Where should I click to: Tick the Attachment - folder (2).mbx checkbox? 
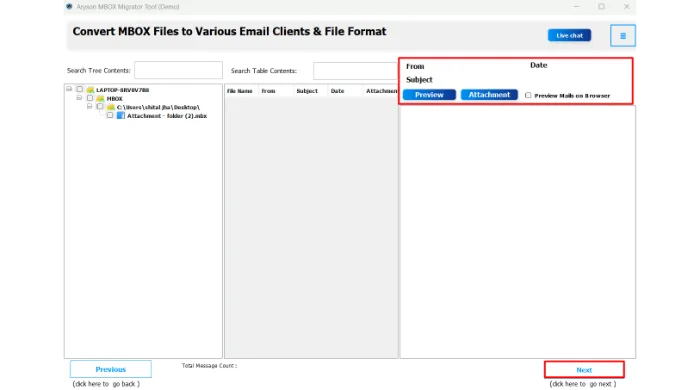(x=110, y=115)
